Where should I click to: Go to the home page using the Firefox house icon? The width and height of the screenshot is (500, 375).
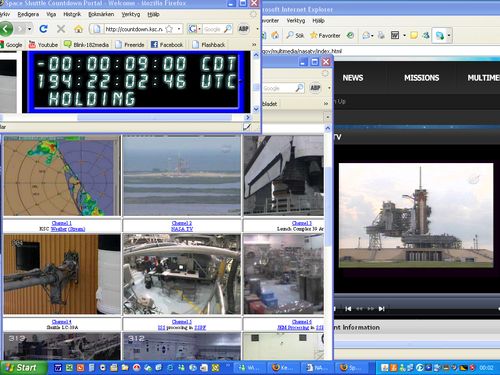point(78,29)
